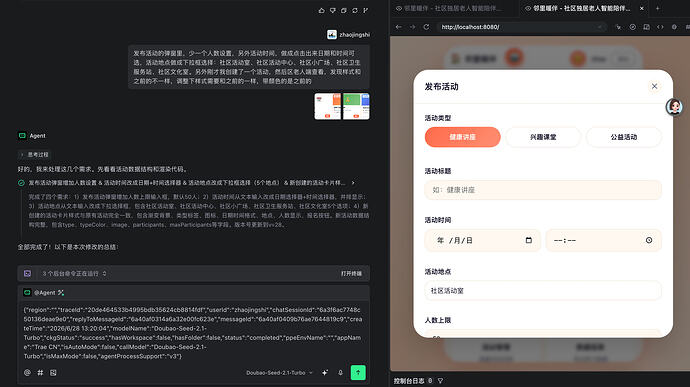Click the 活动标题 input field
This screenshot has height=387, width=690.
click(x=543, y=190)
